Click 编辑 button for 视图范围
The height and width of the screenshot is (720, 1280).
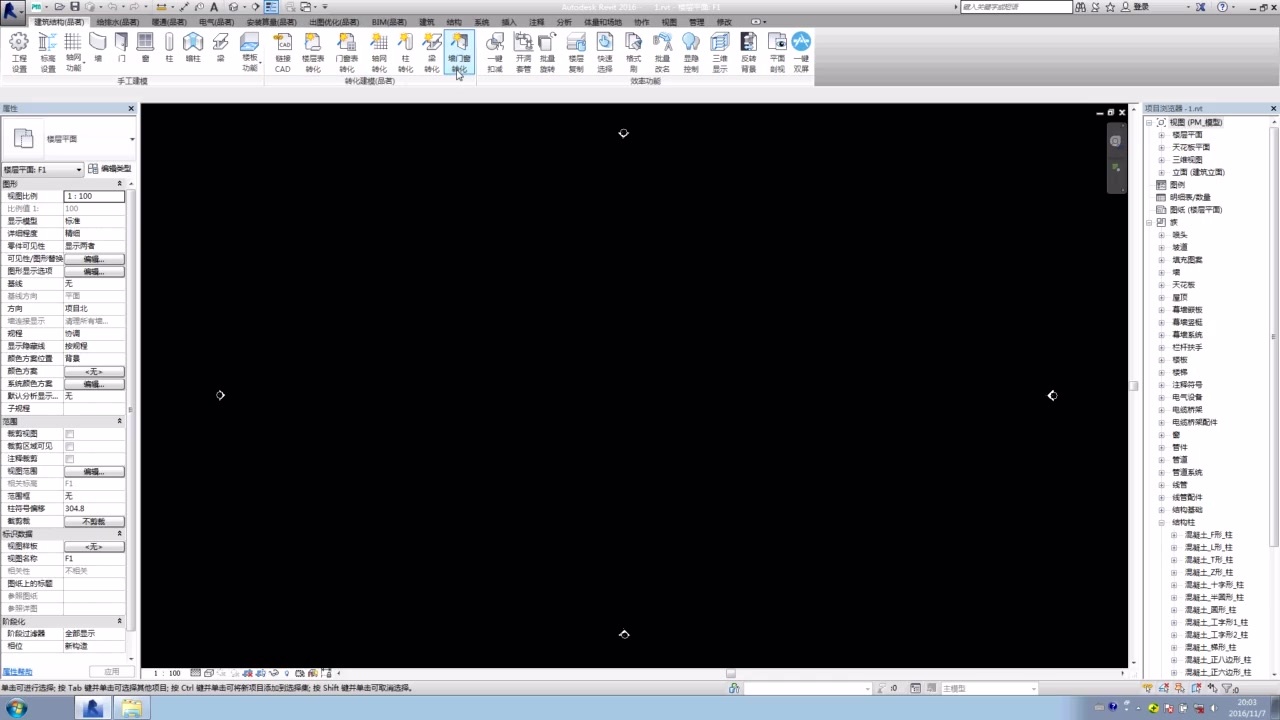point(94,471)
